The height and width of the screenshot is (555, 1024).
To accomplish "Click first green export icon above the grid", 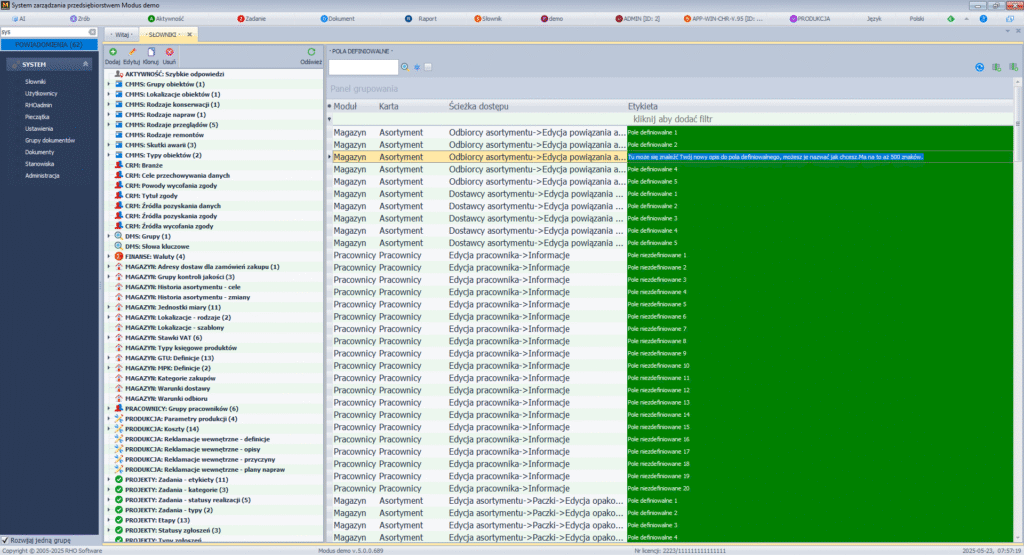I will [997, 67].
